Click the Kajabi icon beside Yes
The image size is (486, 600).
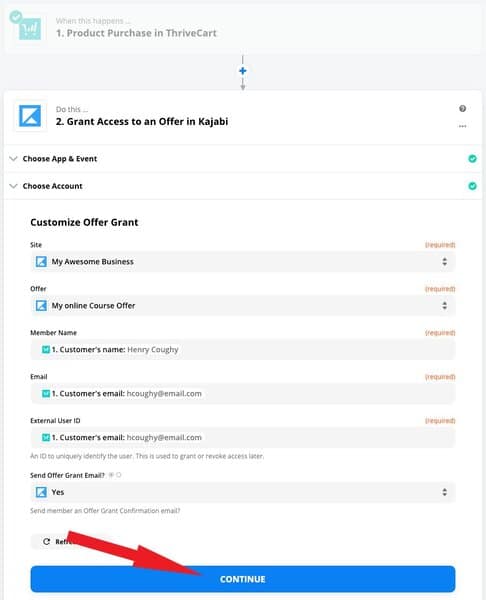41,492
